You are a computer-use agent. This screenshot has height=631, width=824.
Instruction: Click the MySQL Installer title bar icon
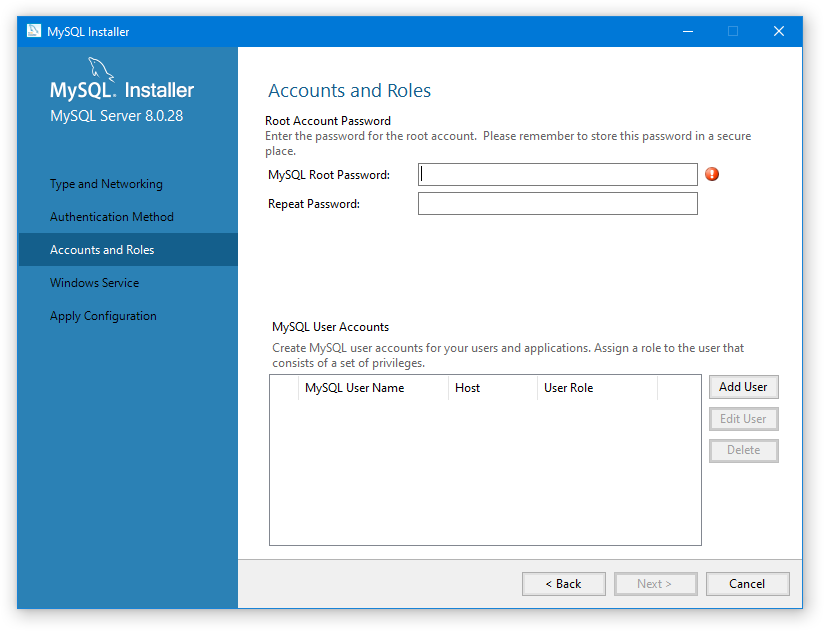coord(33,31)
